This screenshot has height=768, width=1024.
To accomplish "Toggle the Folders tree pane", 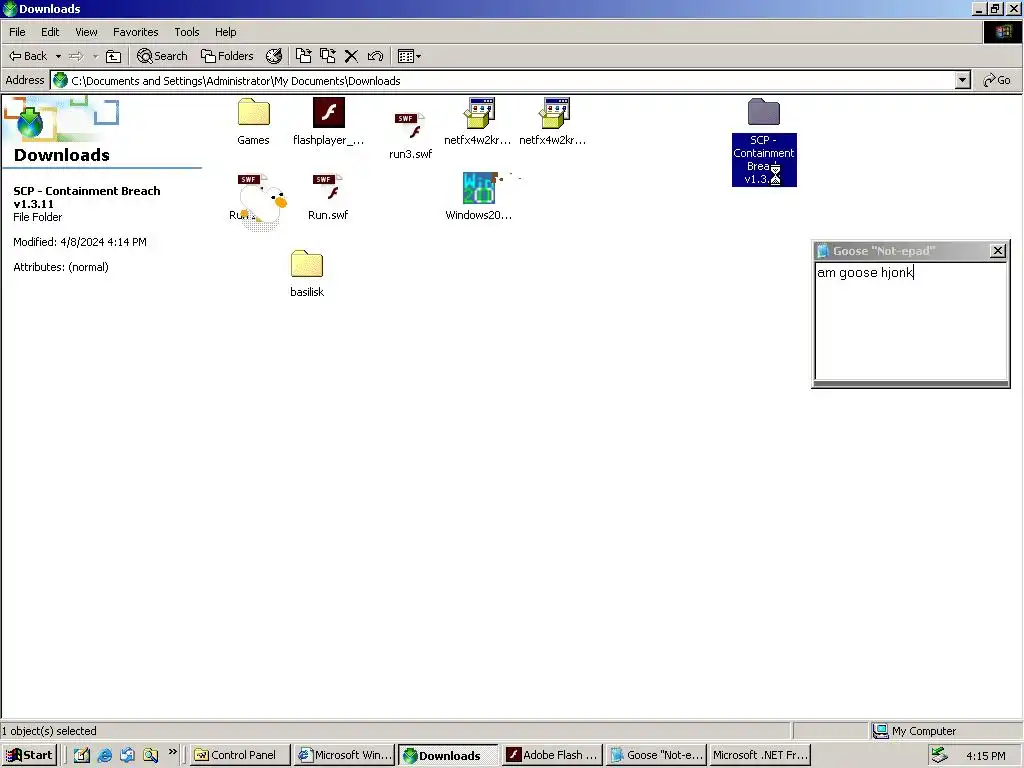I will point(227,56).
